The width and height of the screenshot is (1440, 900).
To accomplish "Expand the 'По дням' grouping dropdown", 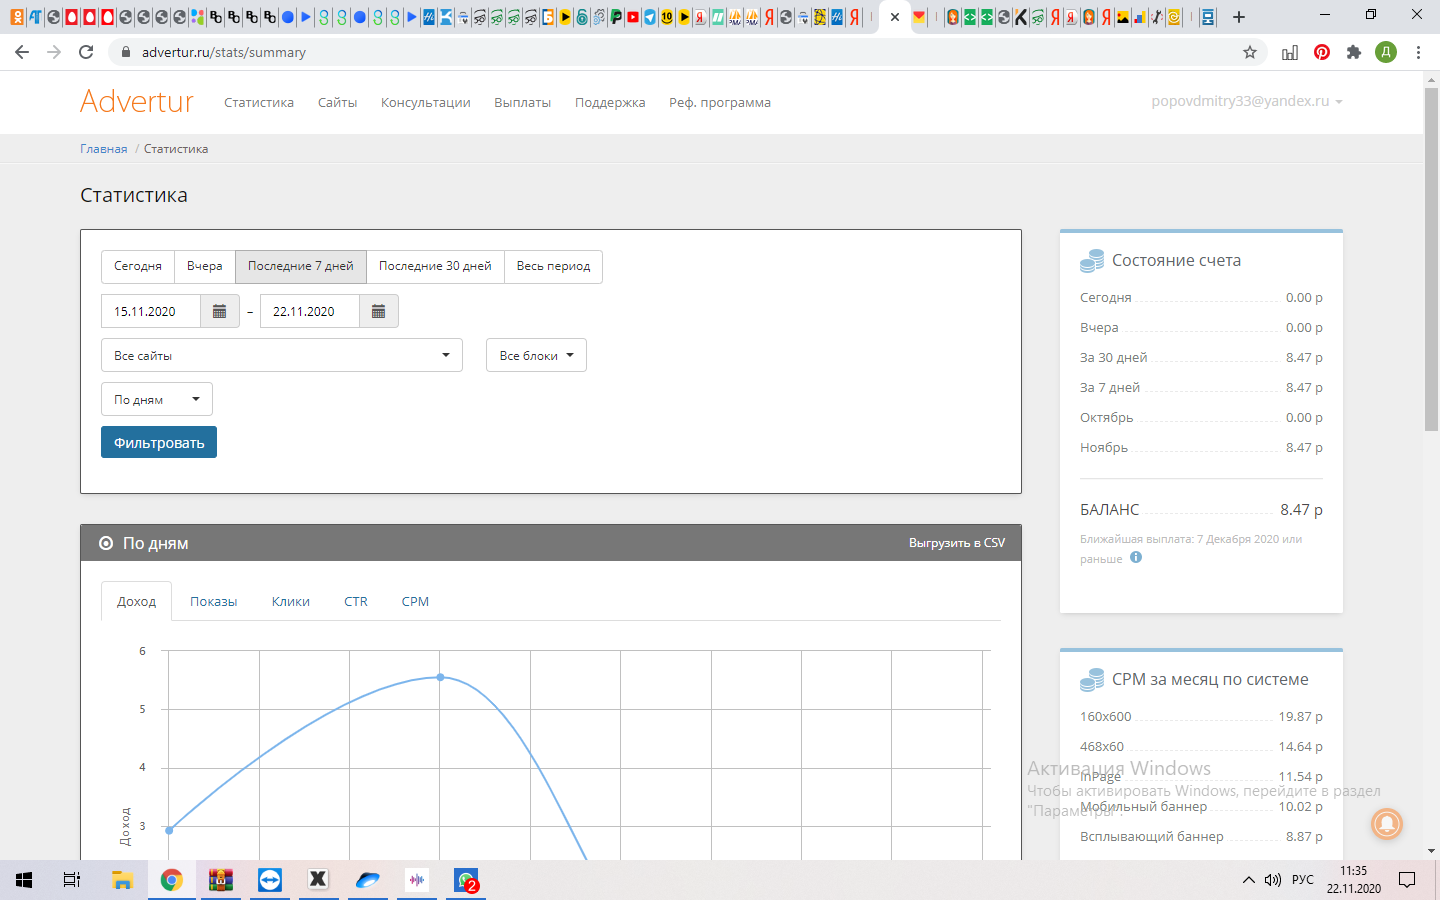I will click(156, 399).
